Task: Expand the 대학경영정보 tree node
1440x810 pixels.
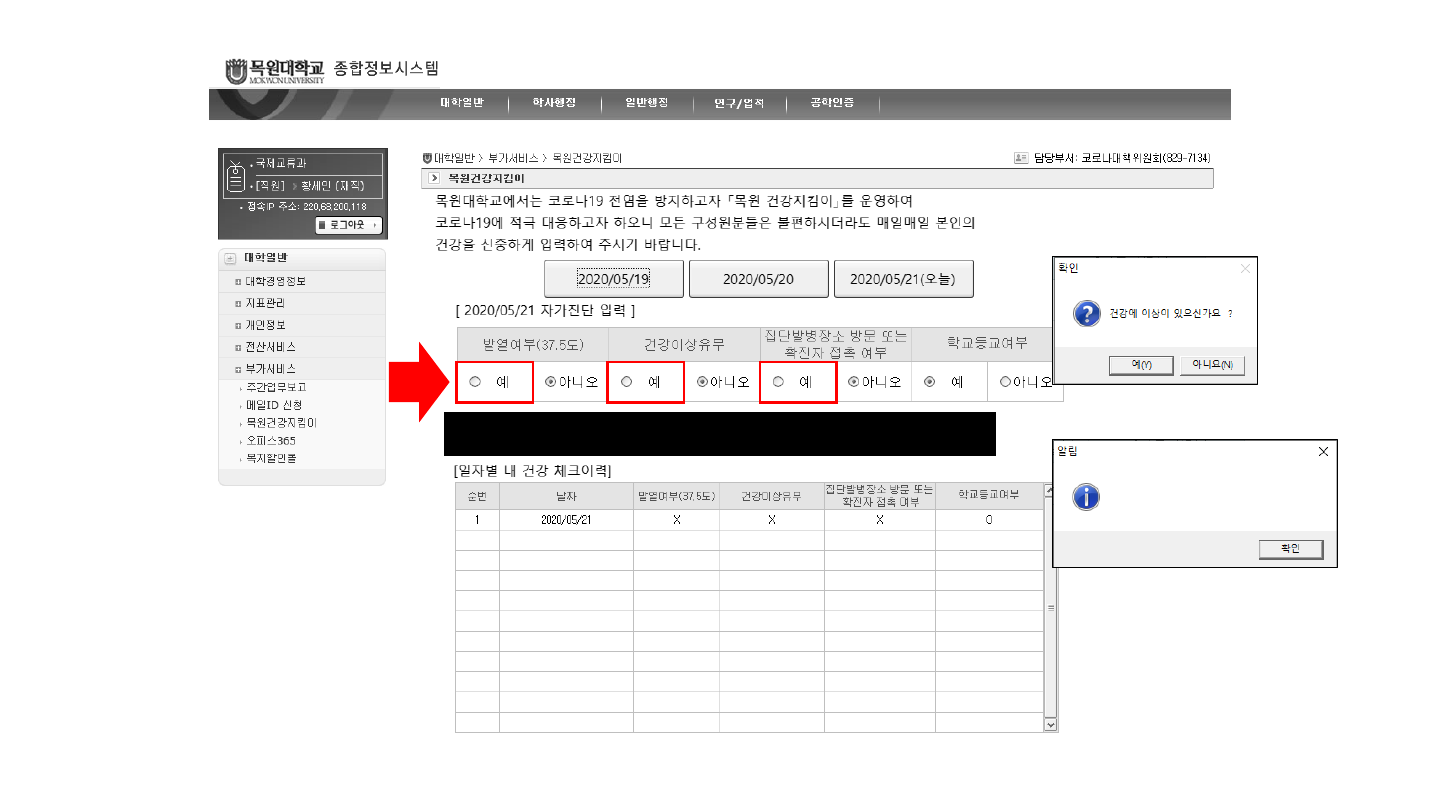Action: click(238, 282)
